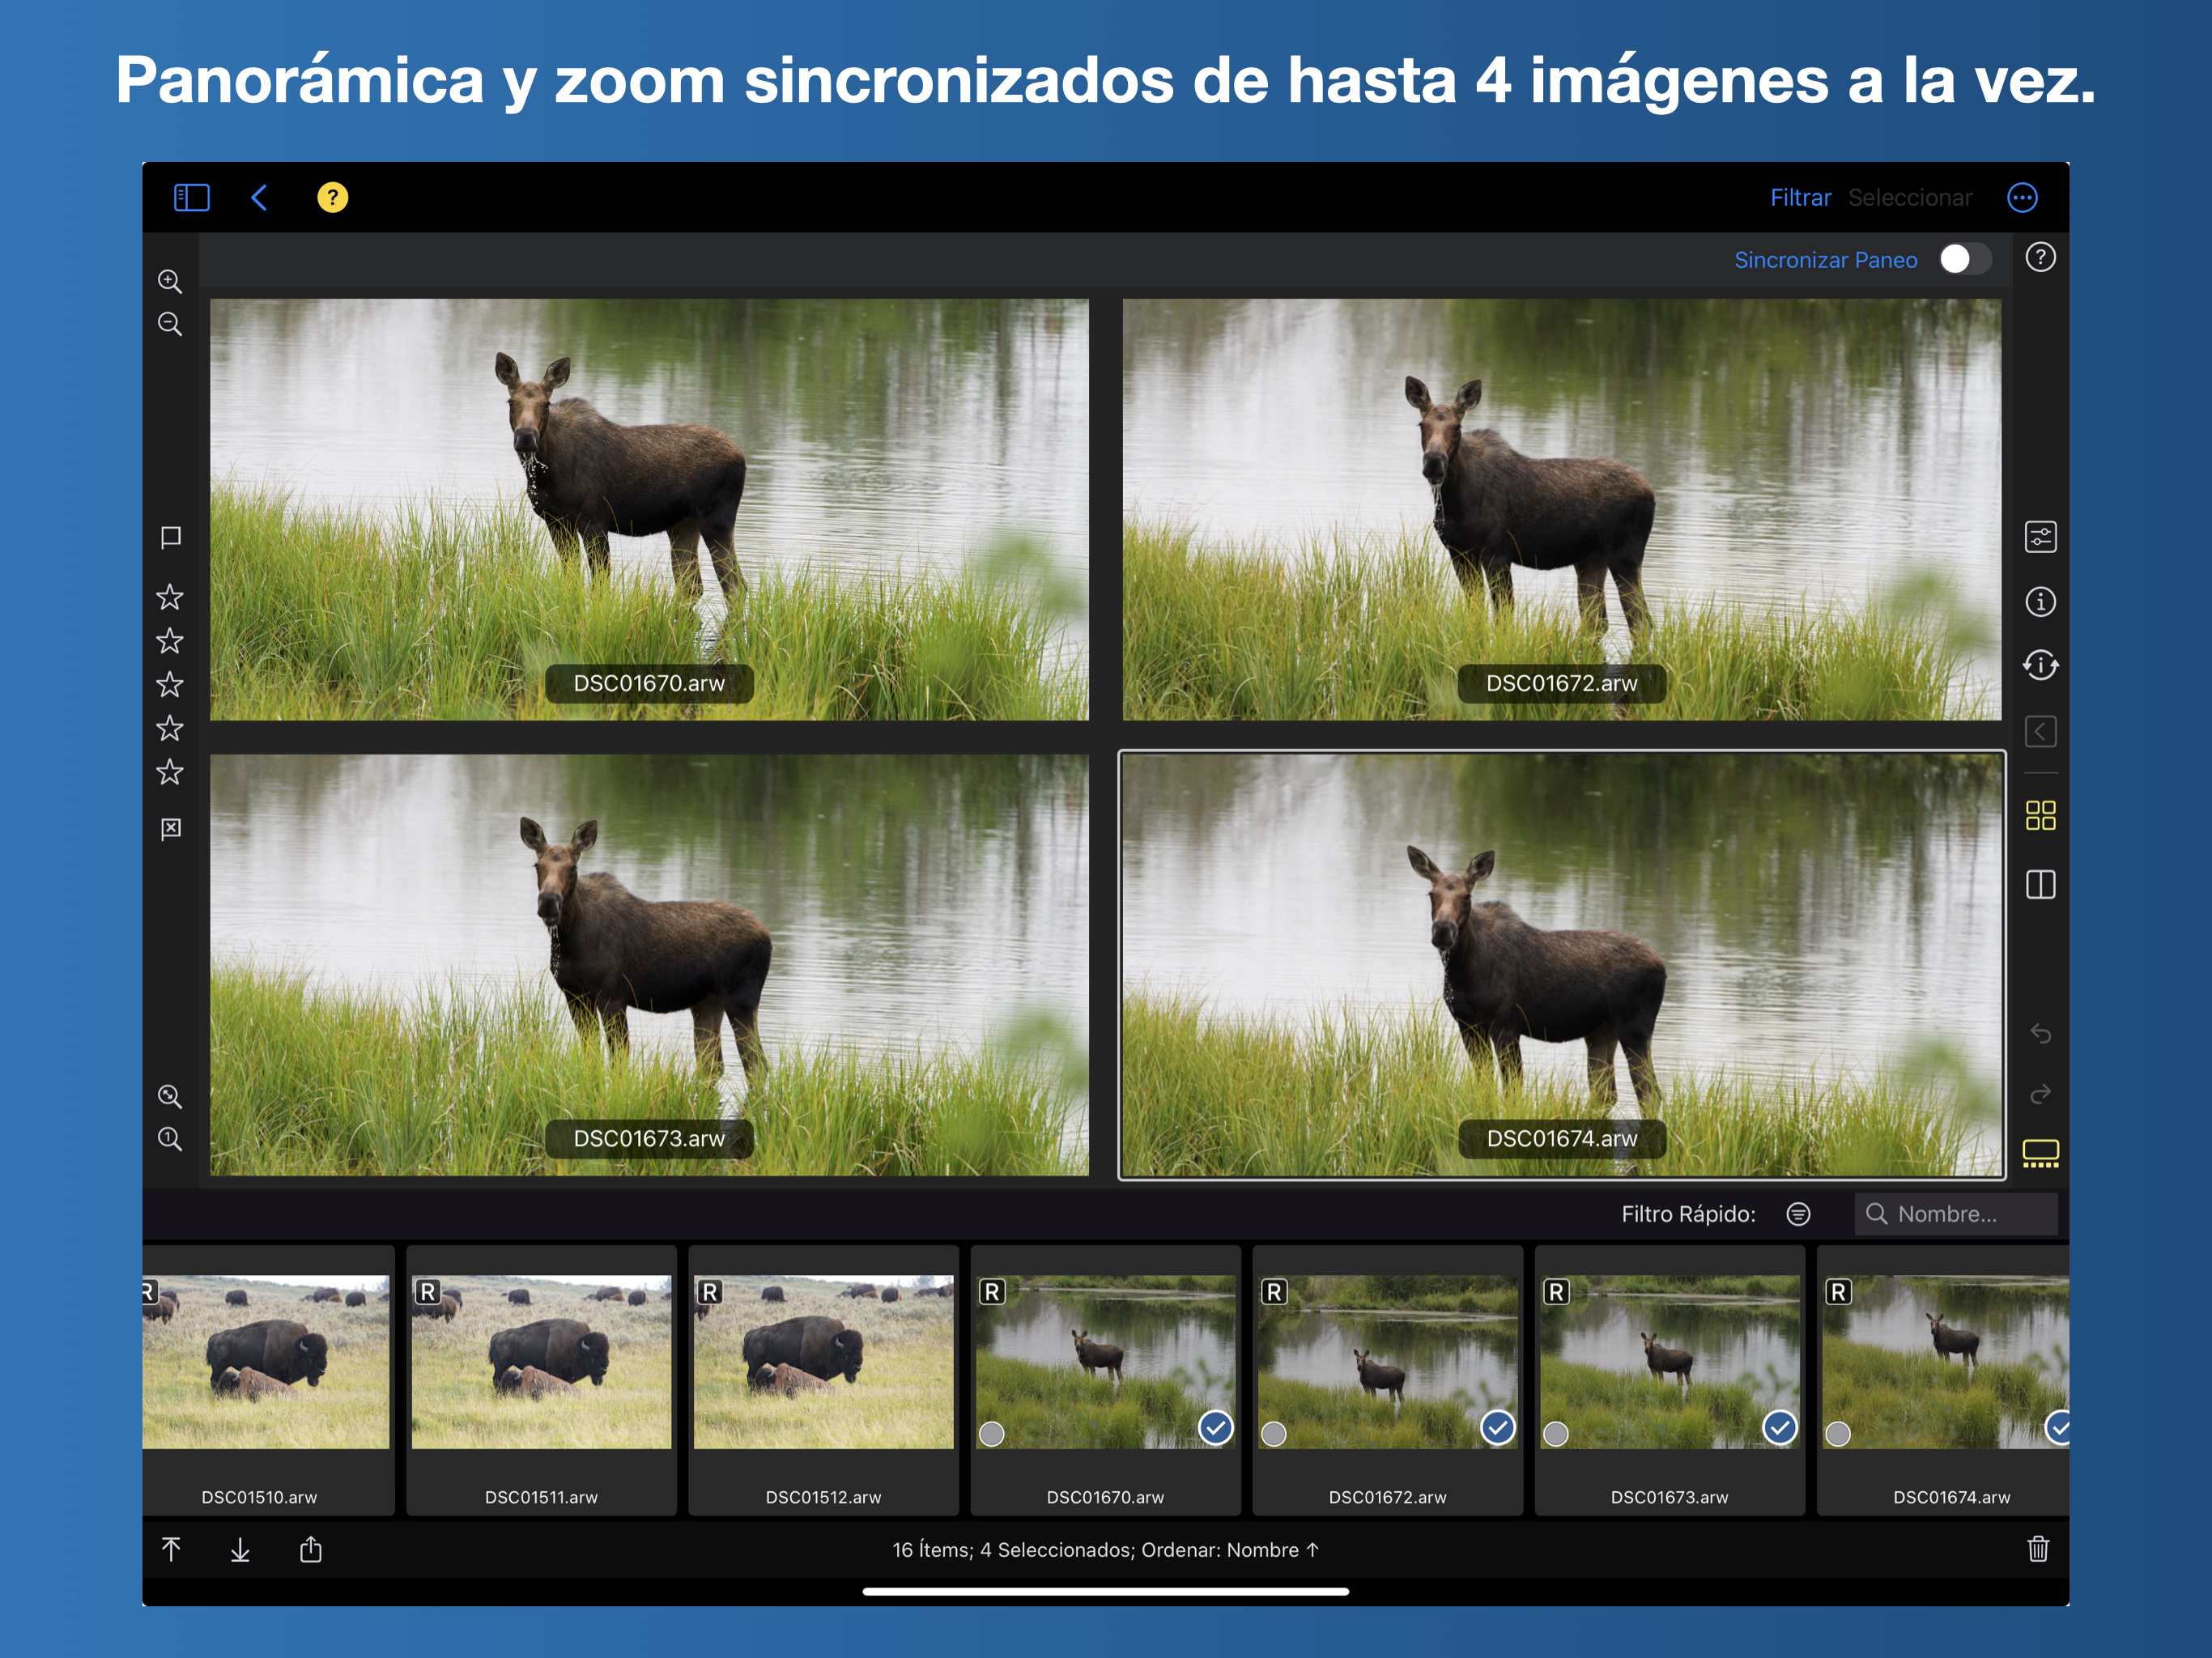
Task: Open the viewer help circle icon
Action: pyautogui.click(x=2040, y=258)
